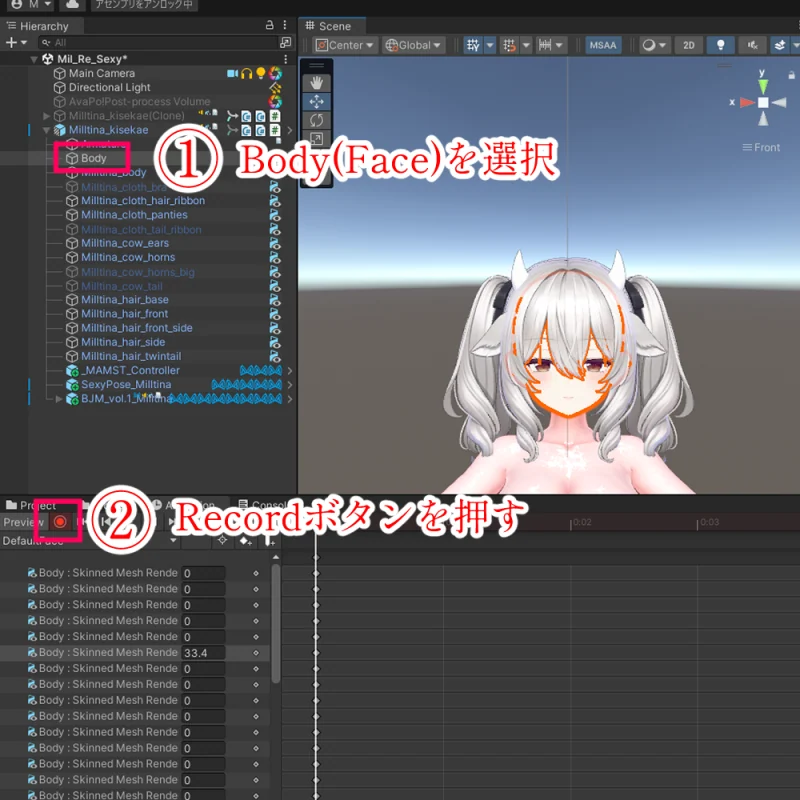Click the Animation Record button
This screenshot has height=800, width=800.
point(60,522)
